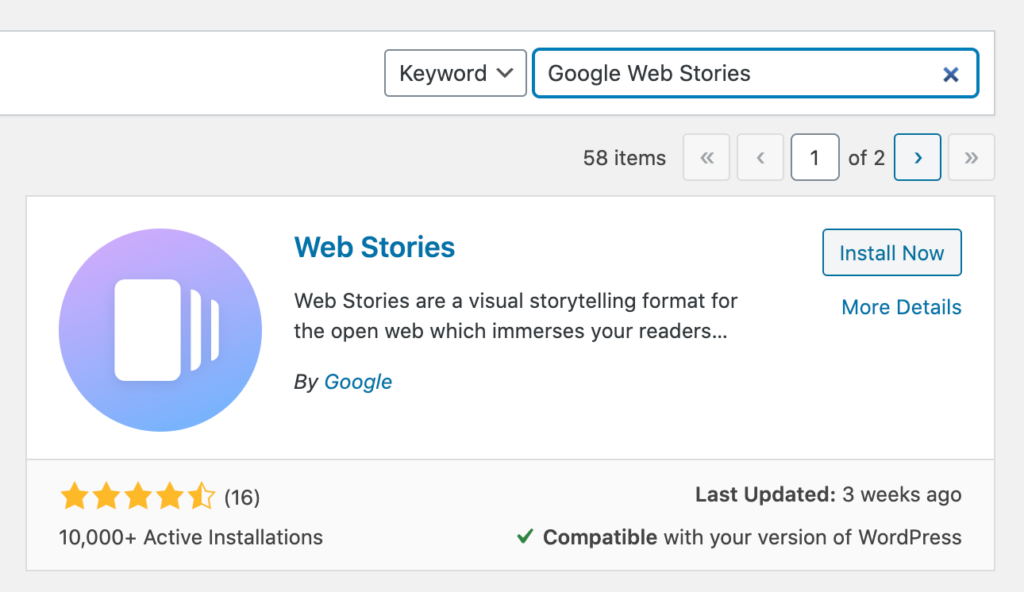This screenshot has height=592, width=1024.
Task: Click the previous page arrow
Action: pos(760,157)
